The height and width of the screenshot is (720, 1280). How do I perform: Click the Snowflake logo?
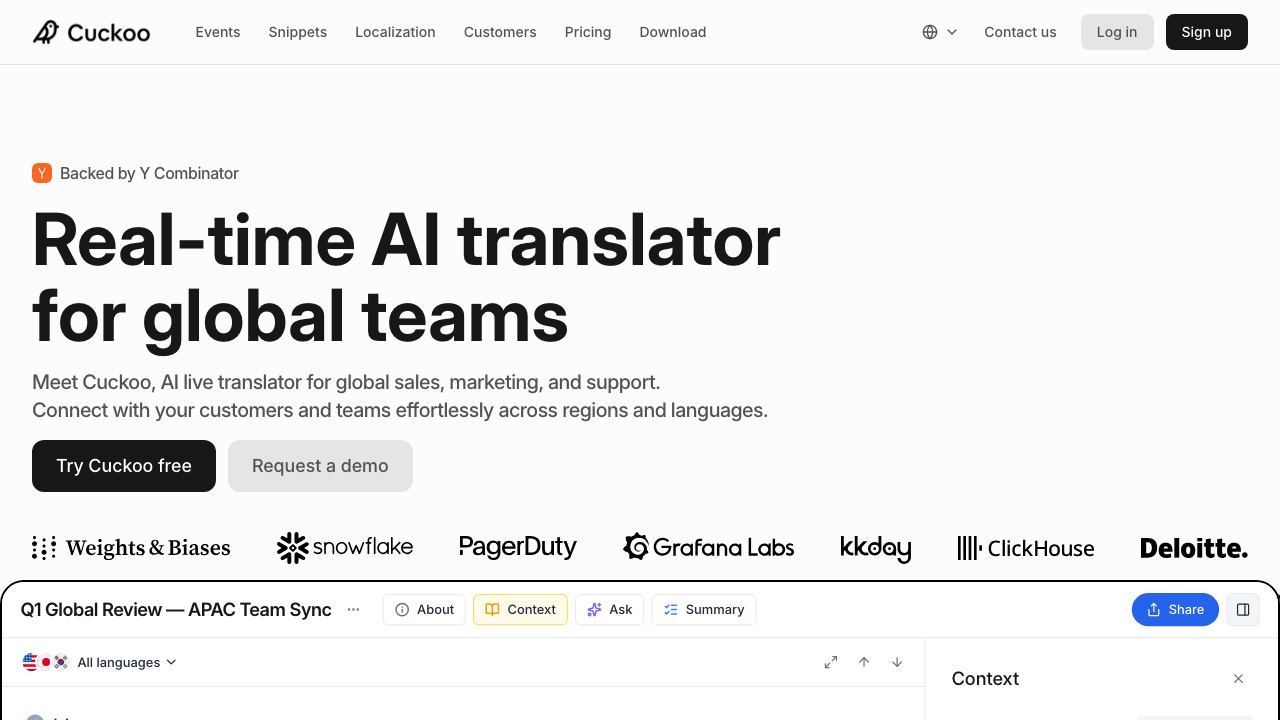click(x=345, y=547)
